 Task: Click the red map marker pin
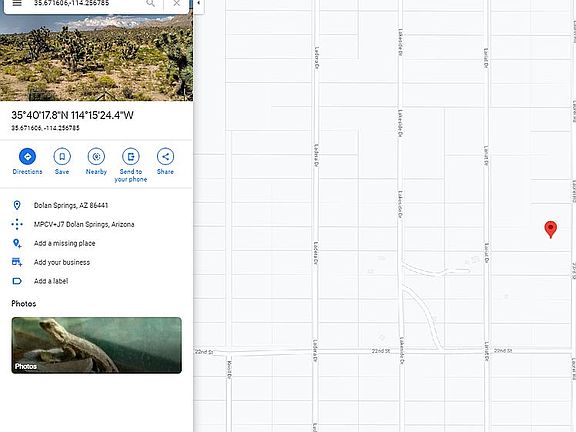pyautogui.click(x=550, y=229)
